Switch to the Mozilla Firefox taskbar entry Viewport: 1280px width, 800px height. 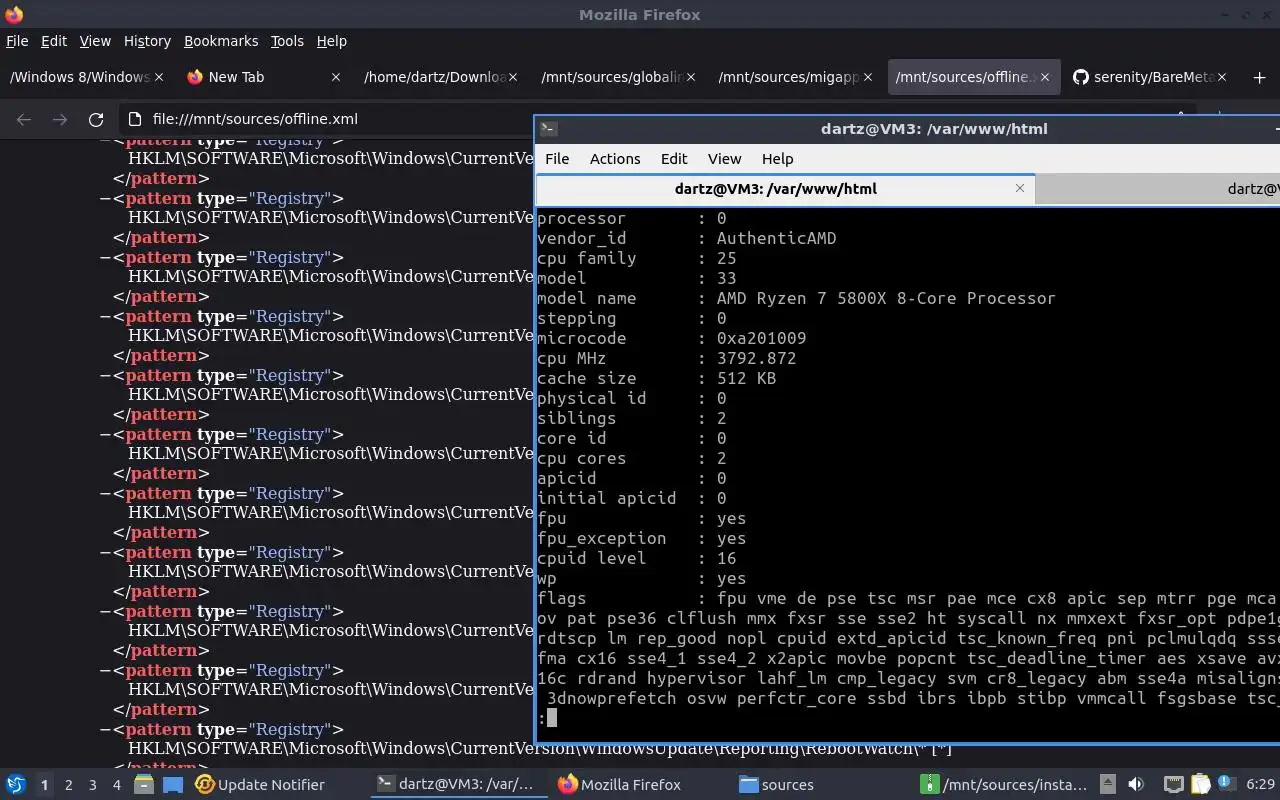click(x=620, y=785)
